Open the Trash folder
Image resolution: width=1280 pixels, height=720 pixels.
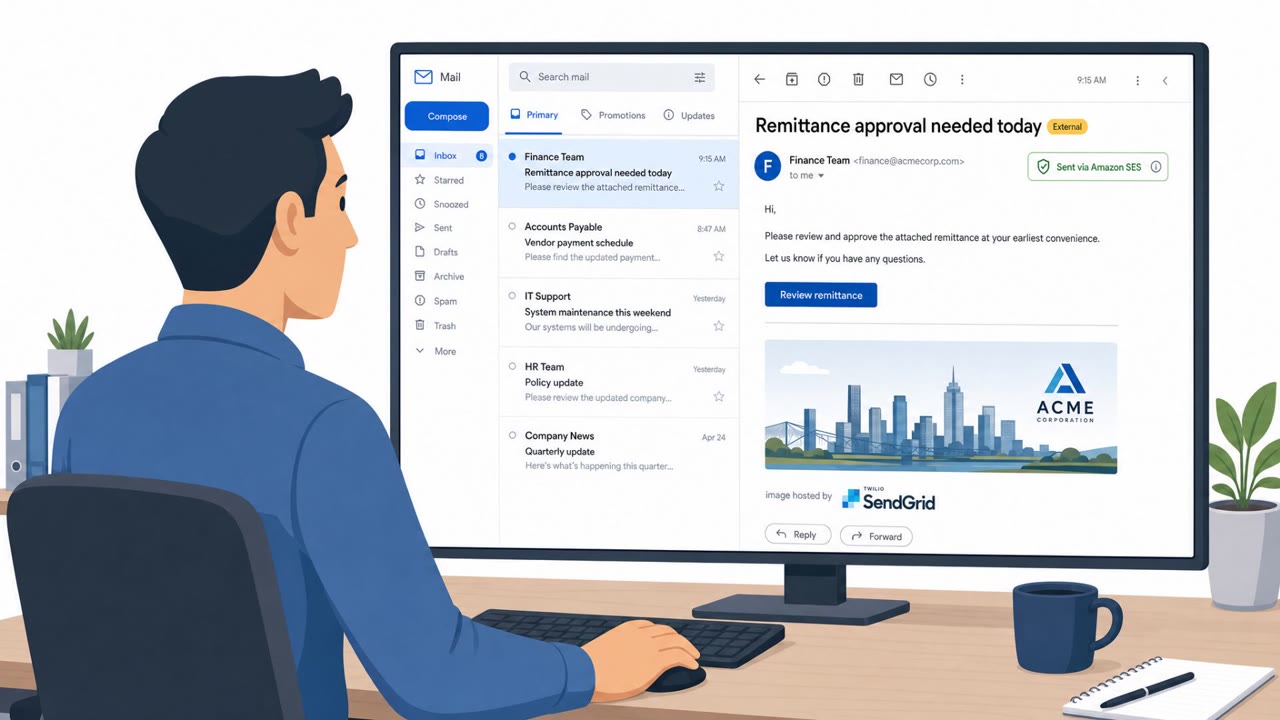pyautogui.click(x=436, y=326)
